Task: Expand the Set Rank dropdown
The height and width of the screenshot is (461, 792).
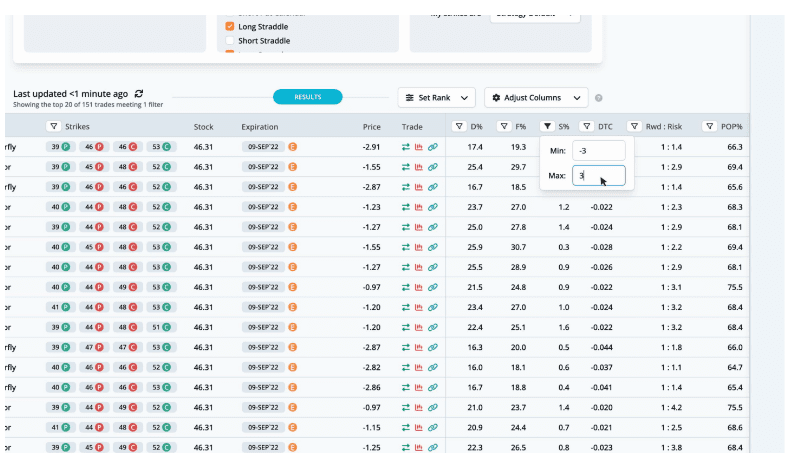Action: (436, 98)
